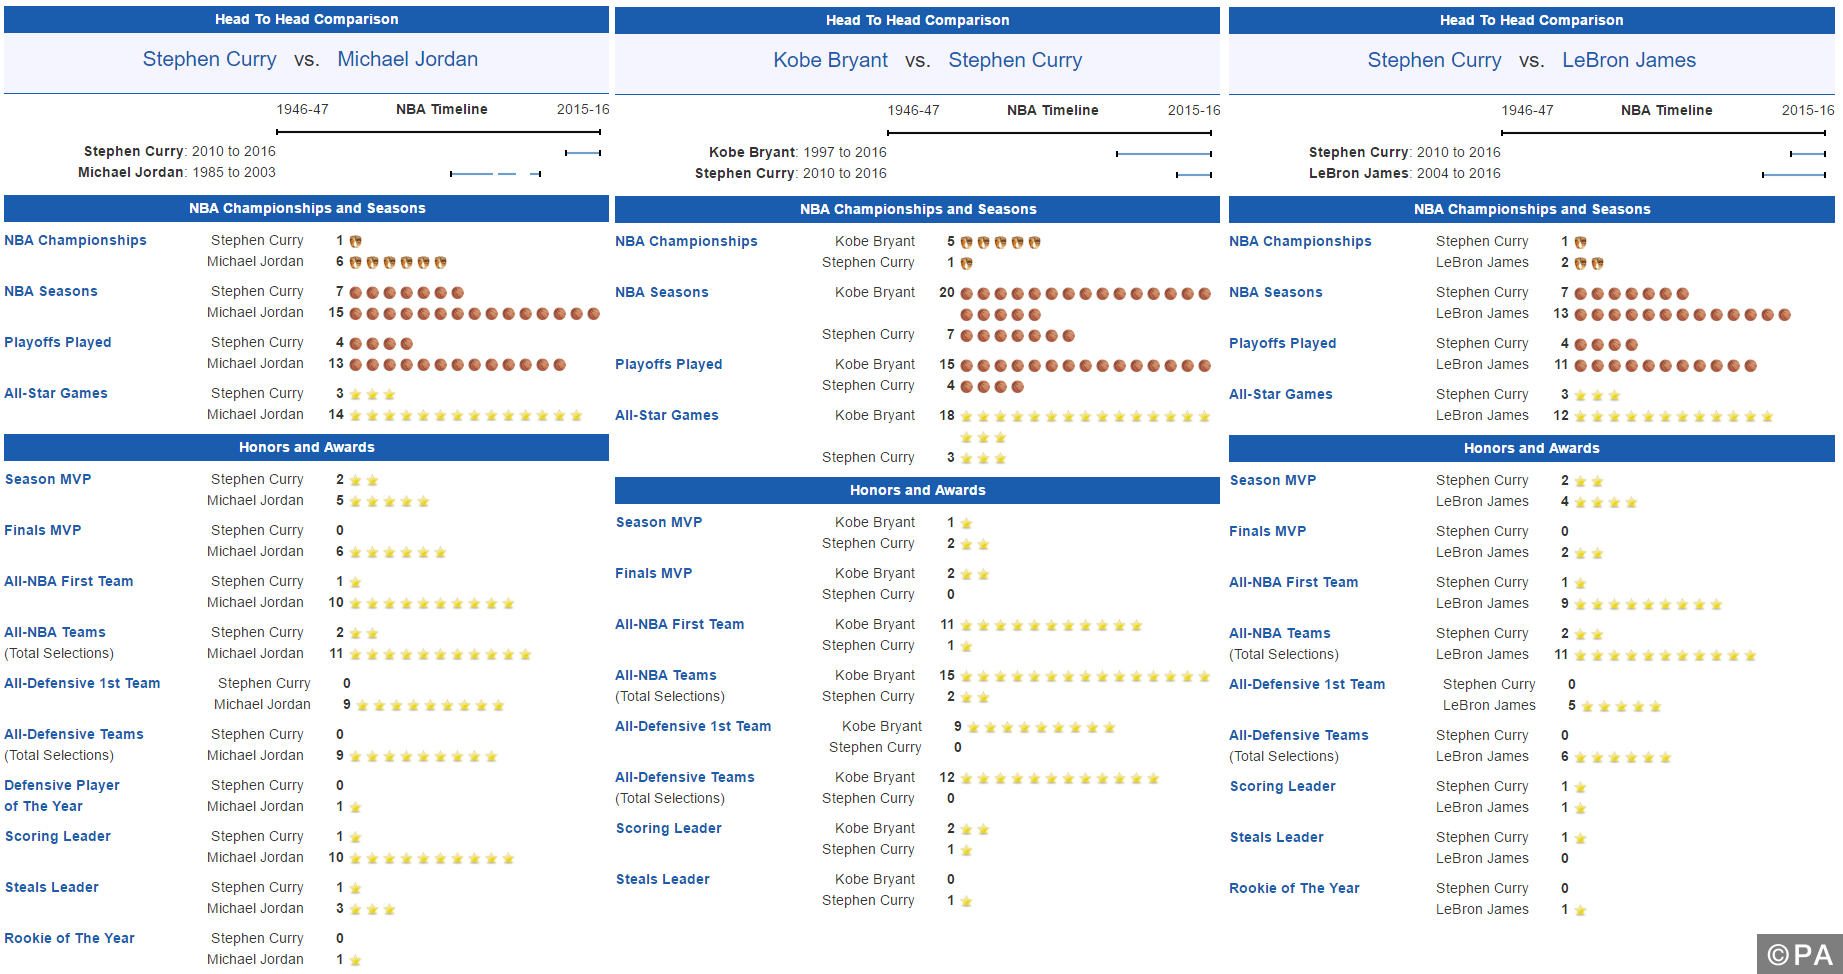Click NBA Championships and Seasons header, LeBron comparison
The image size is (1843, 974).
[1532, 209]
